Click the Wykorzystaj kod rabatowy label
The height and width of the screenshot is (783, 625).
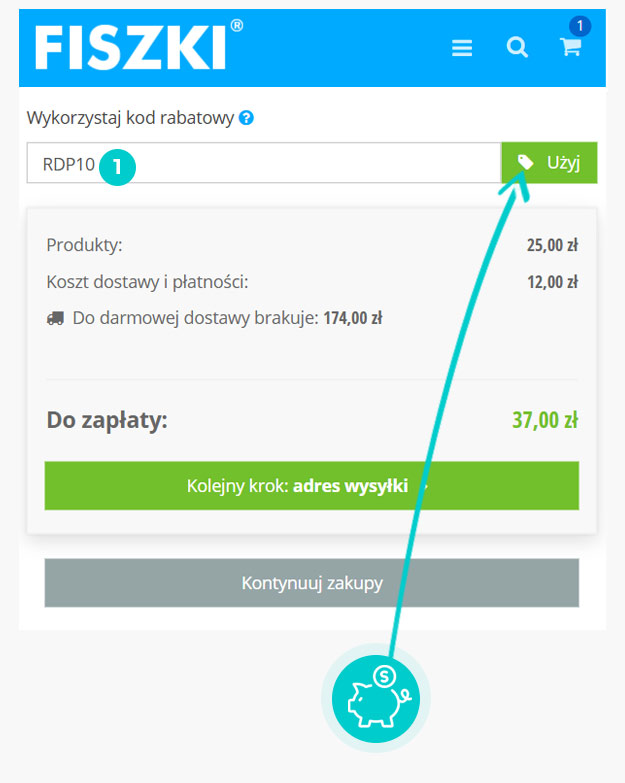130,118
